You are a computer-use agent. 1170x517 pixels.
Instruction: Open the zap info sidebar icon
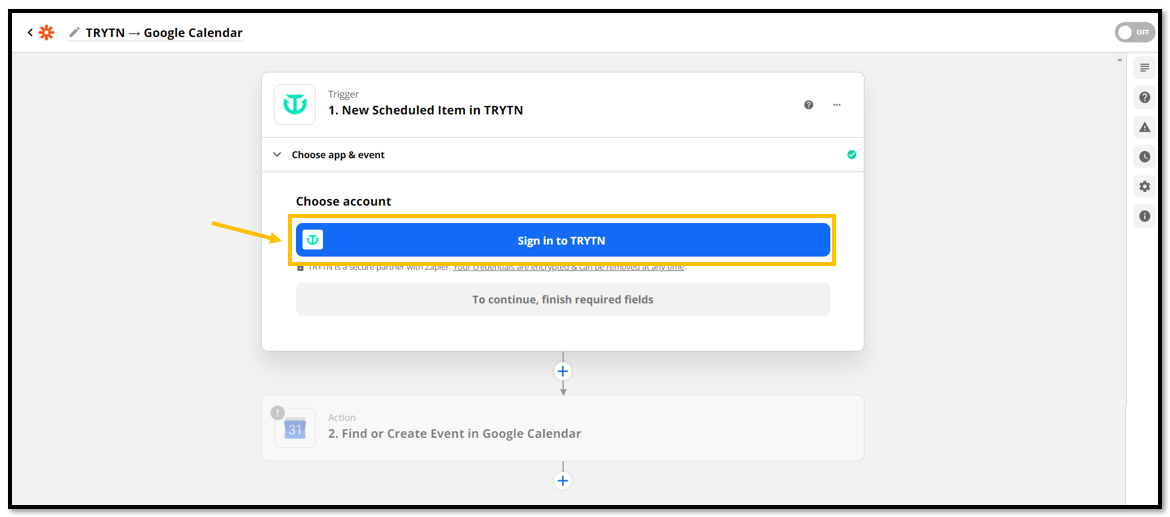[x=1144, y=216]
